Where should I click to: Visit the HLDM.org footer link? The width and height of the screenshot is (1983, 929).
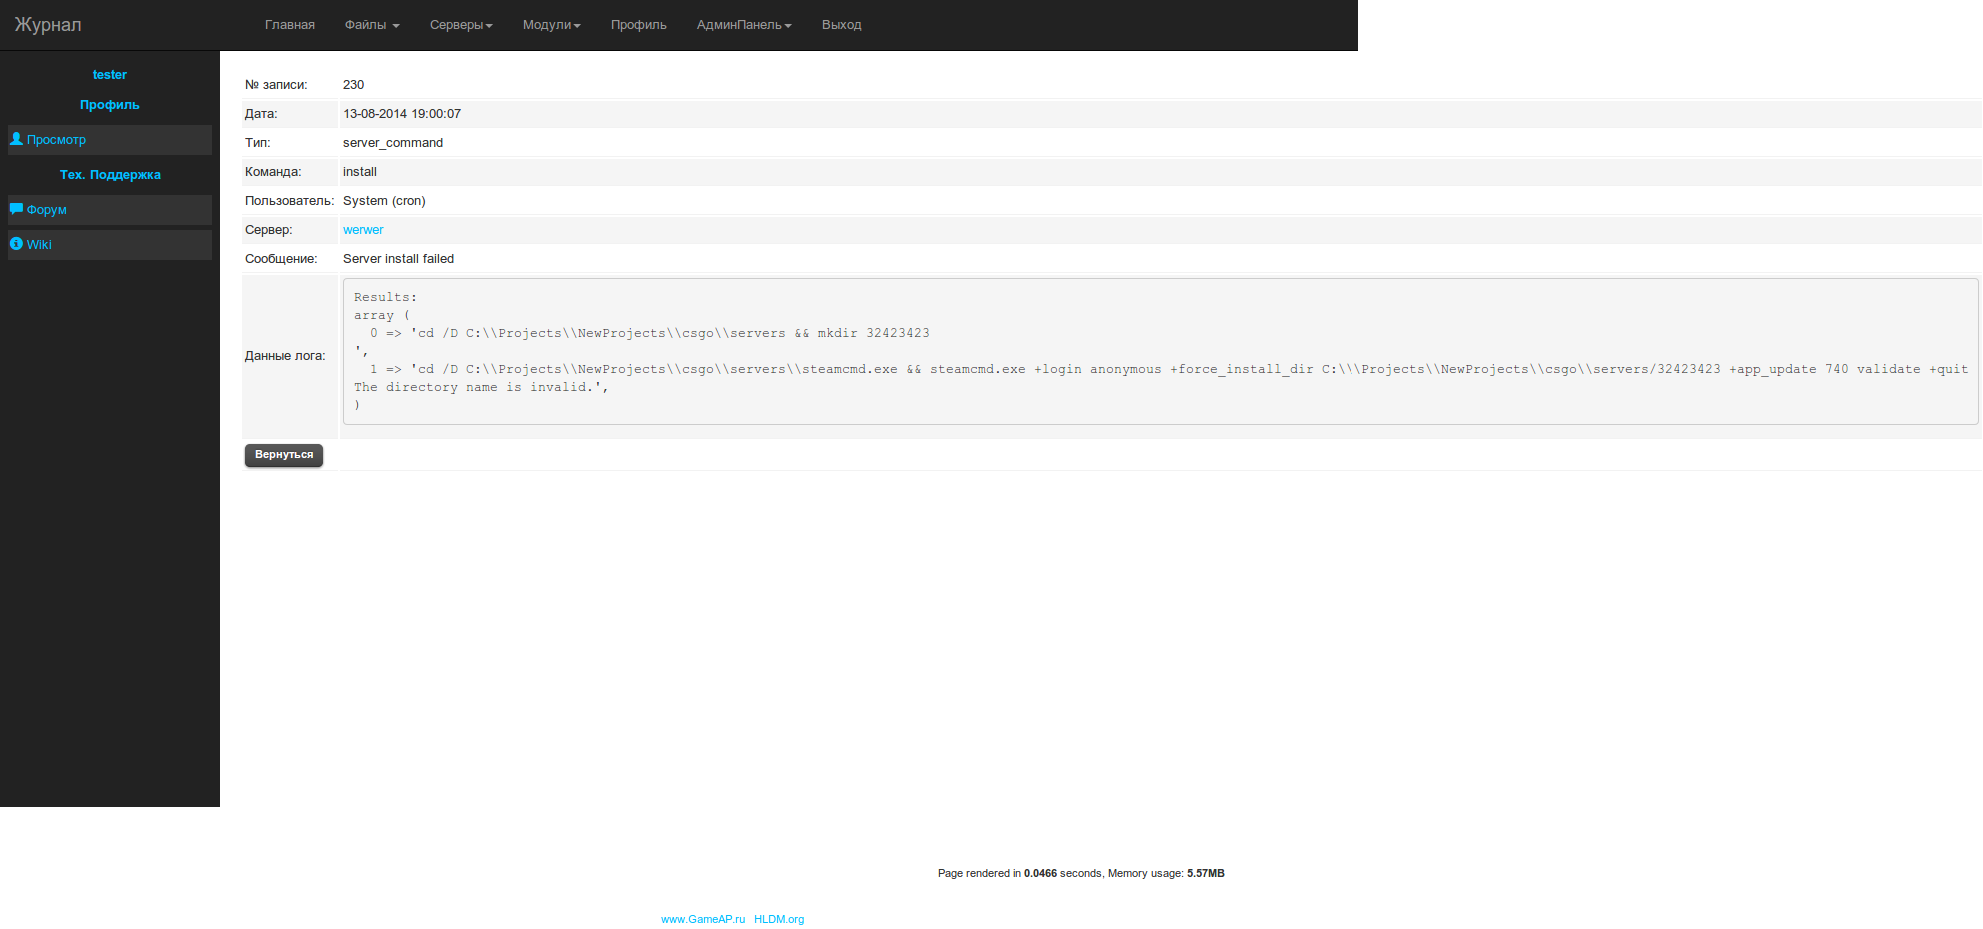[779, 919]
